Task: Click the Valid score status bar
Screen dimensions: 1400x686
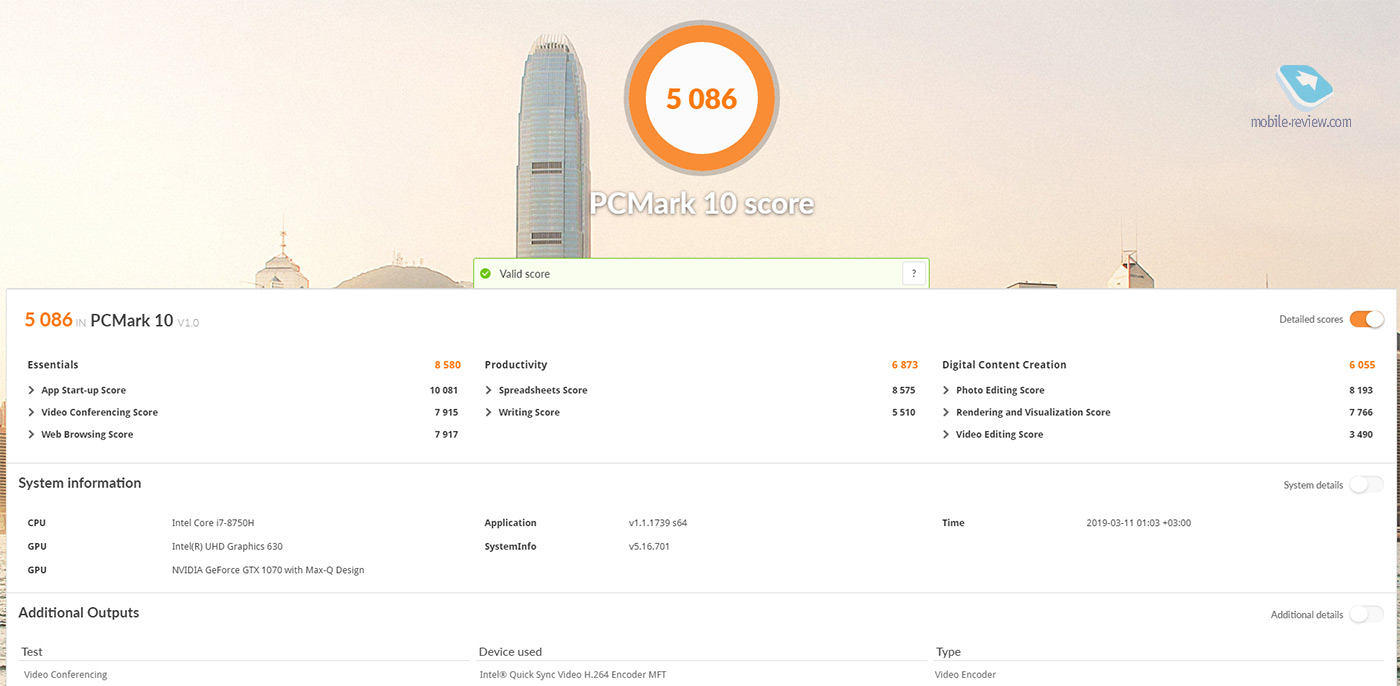Action: (x=700, y=274)
